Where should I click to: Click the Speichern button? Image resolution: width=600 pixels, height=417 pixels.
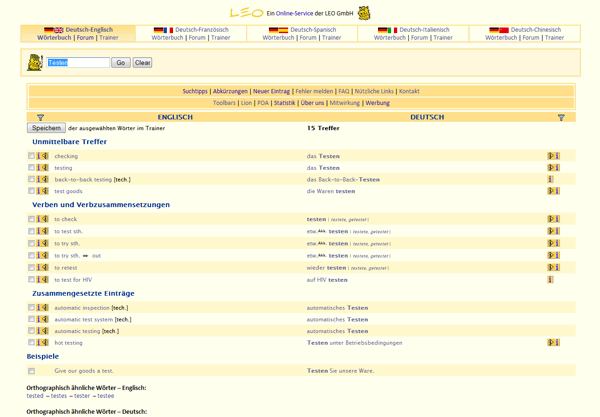[x=46, y=128]
